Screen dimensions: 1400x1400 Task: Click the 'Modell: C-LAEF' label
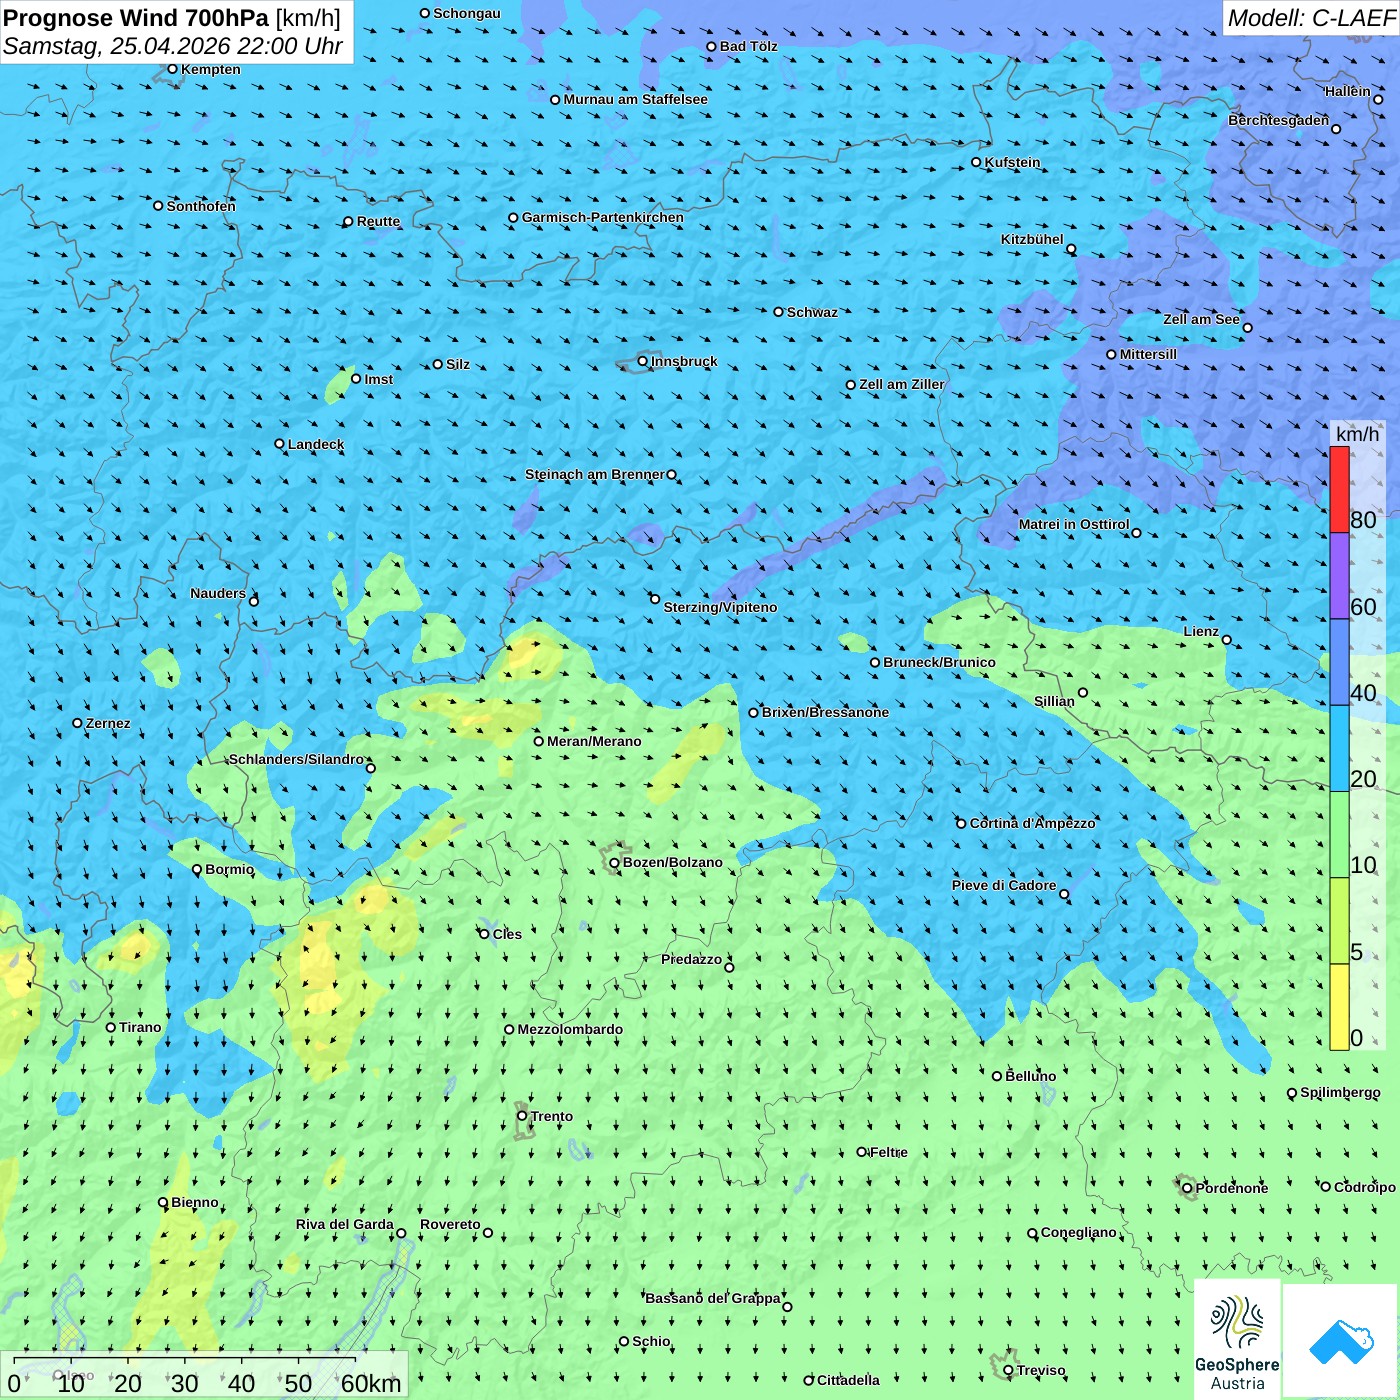click(x=1311, y=18)
